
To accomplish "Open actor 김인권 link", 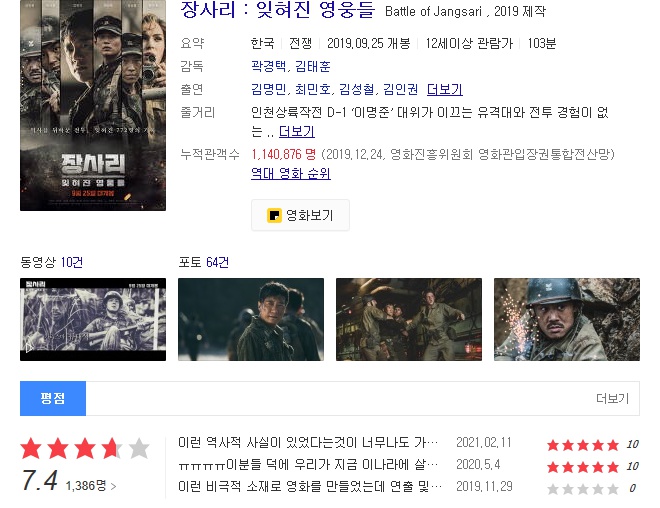I will click(x=401, y=89).
